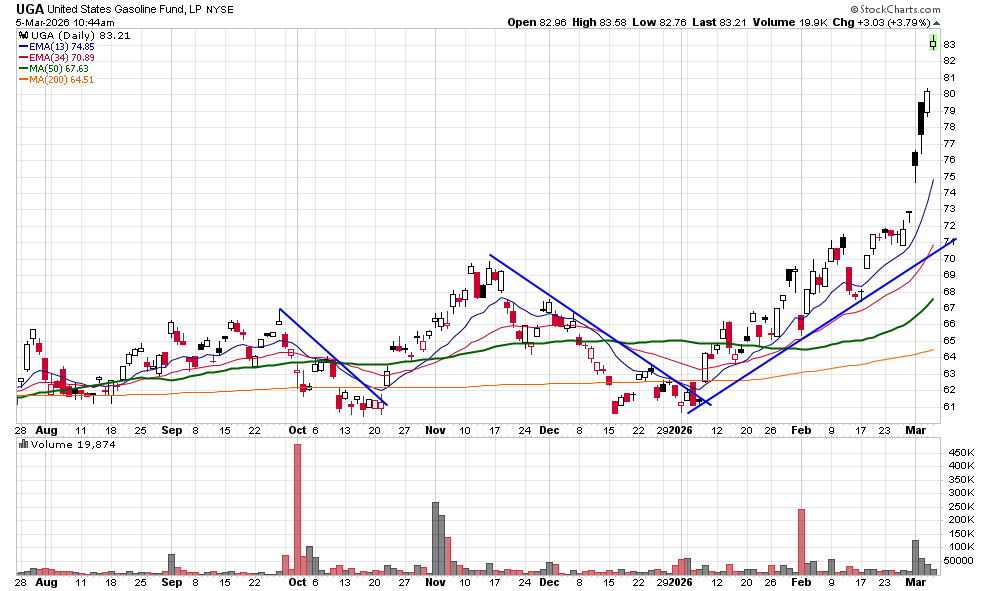Click the 'High 83.58' quote value
The width and height of the screenshot is (990, 591).
point(599,22)
